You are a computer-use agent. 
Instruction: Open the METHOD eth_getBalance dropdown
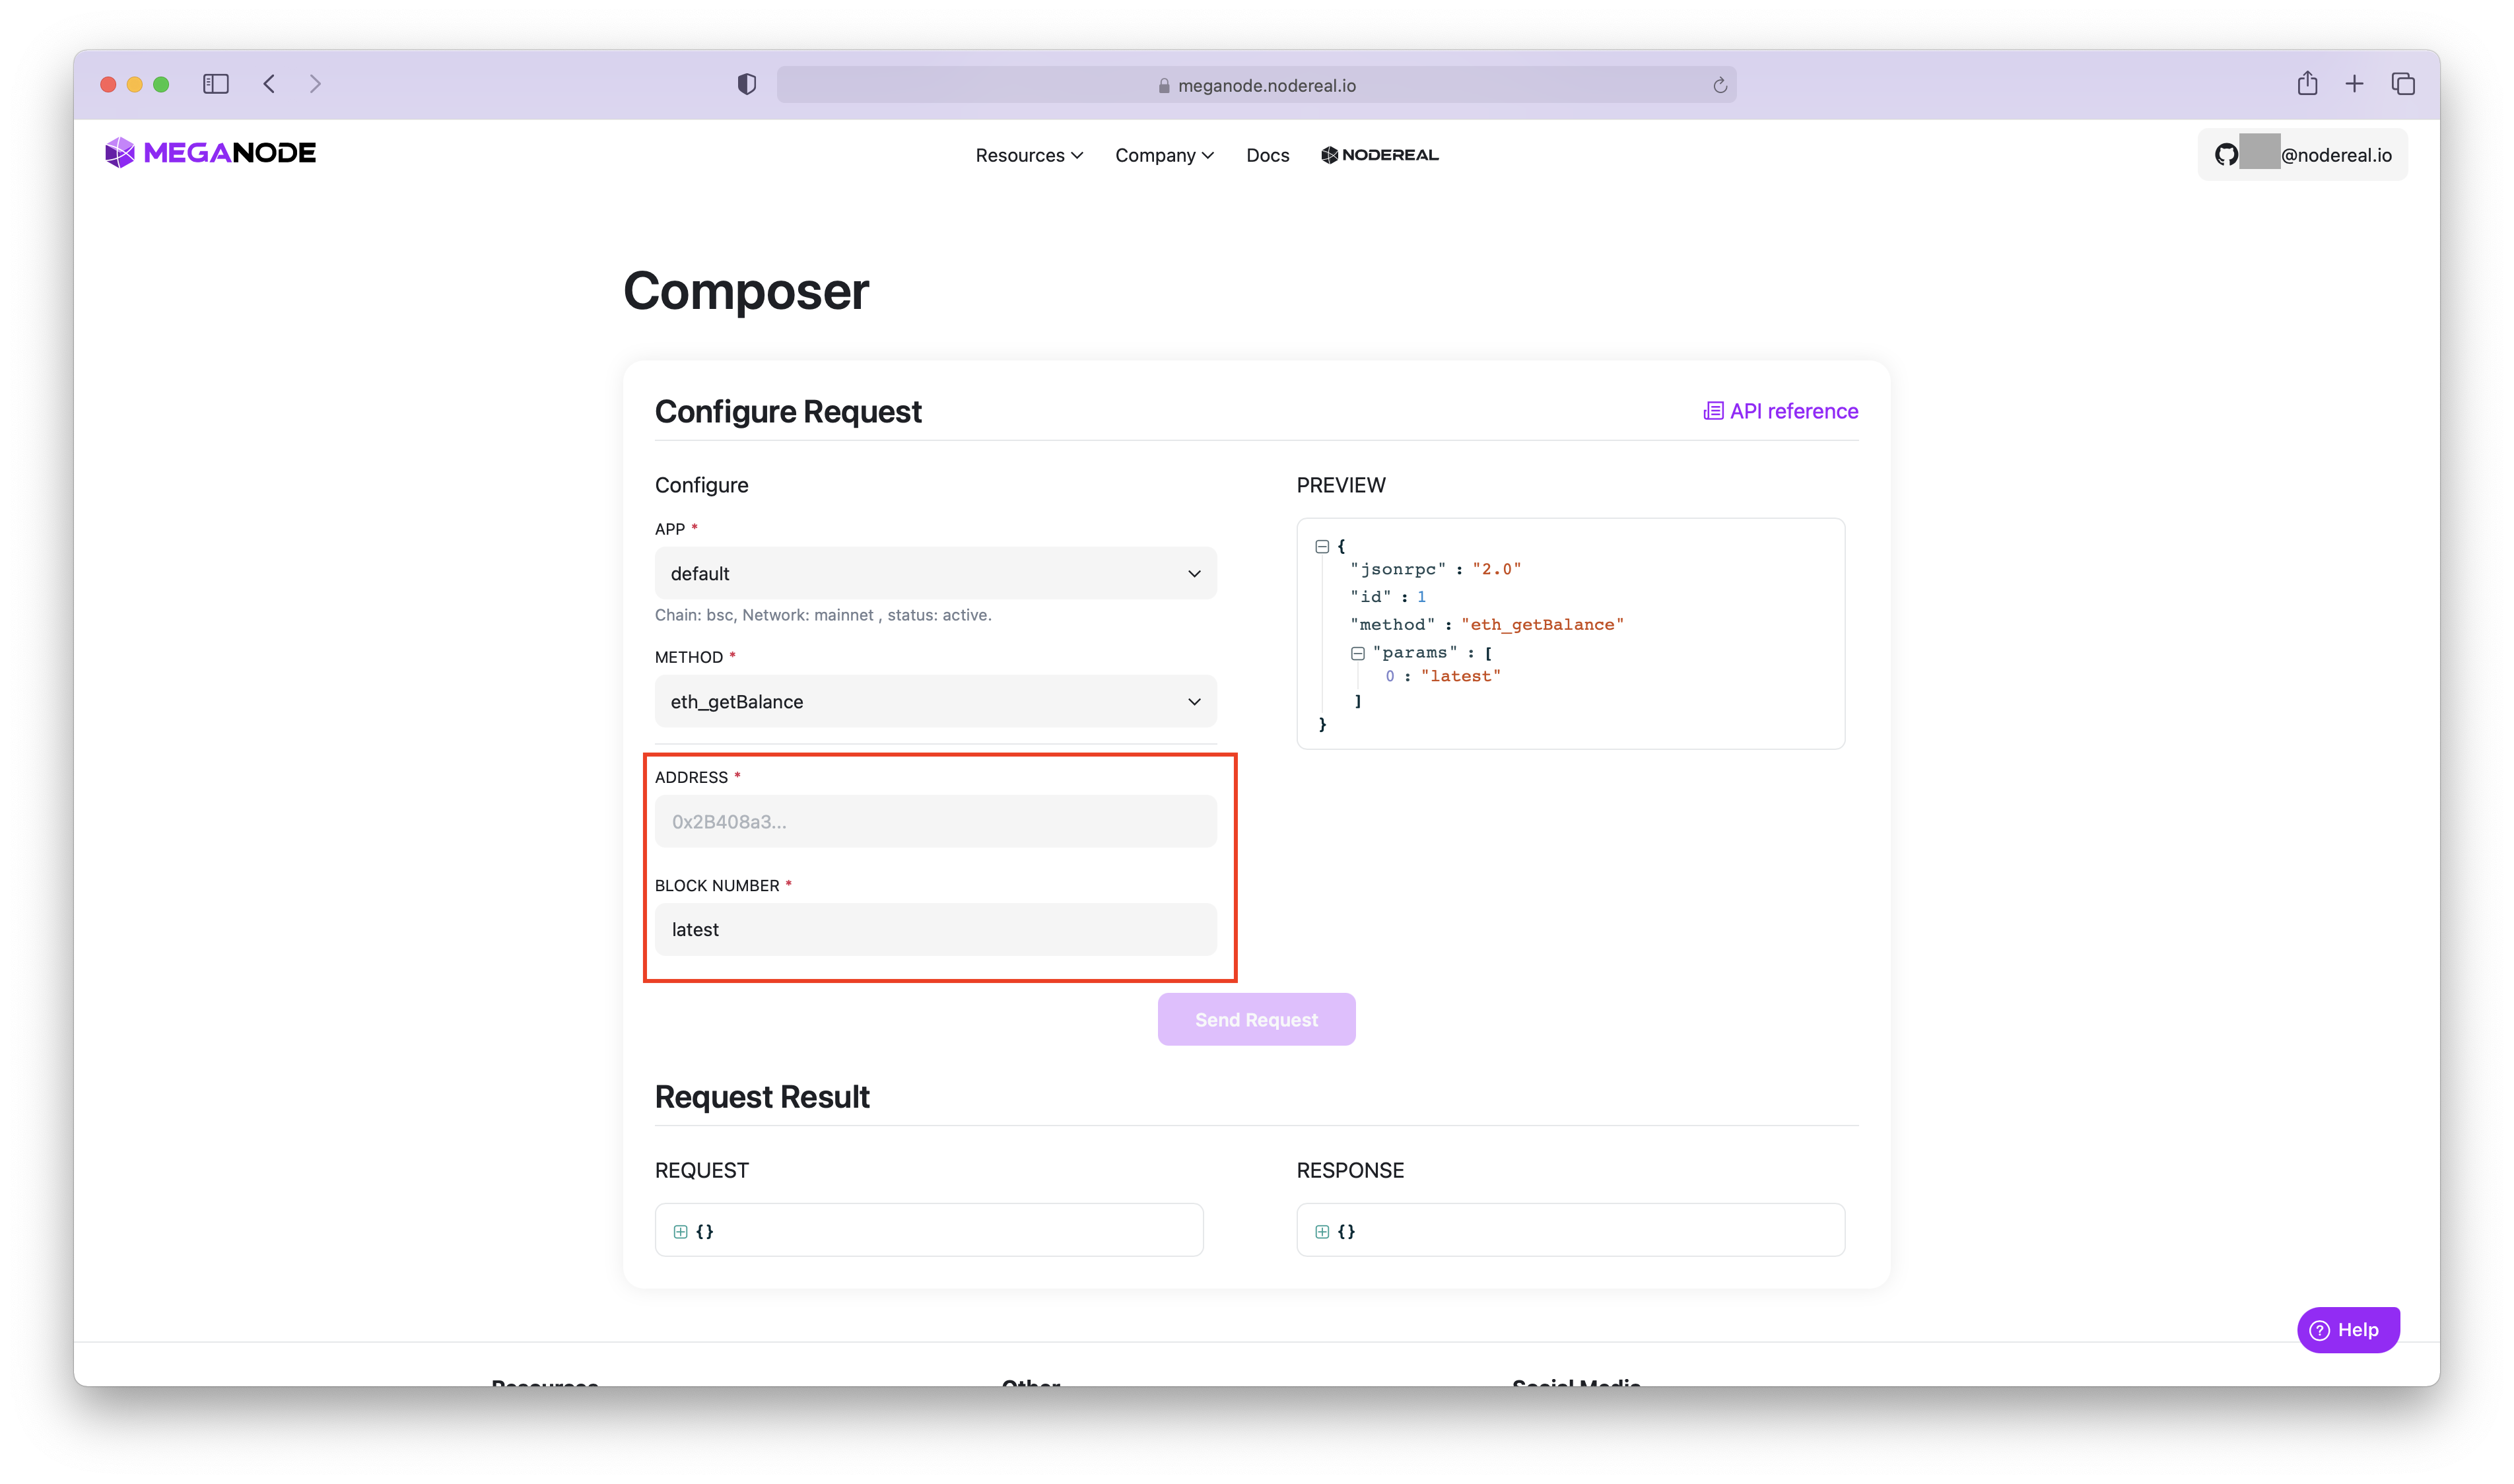pos(935,701)
